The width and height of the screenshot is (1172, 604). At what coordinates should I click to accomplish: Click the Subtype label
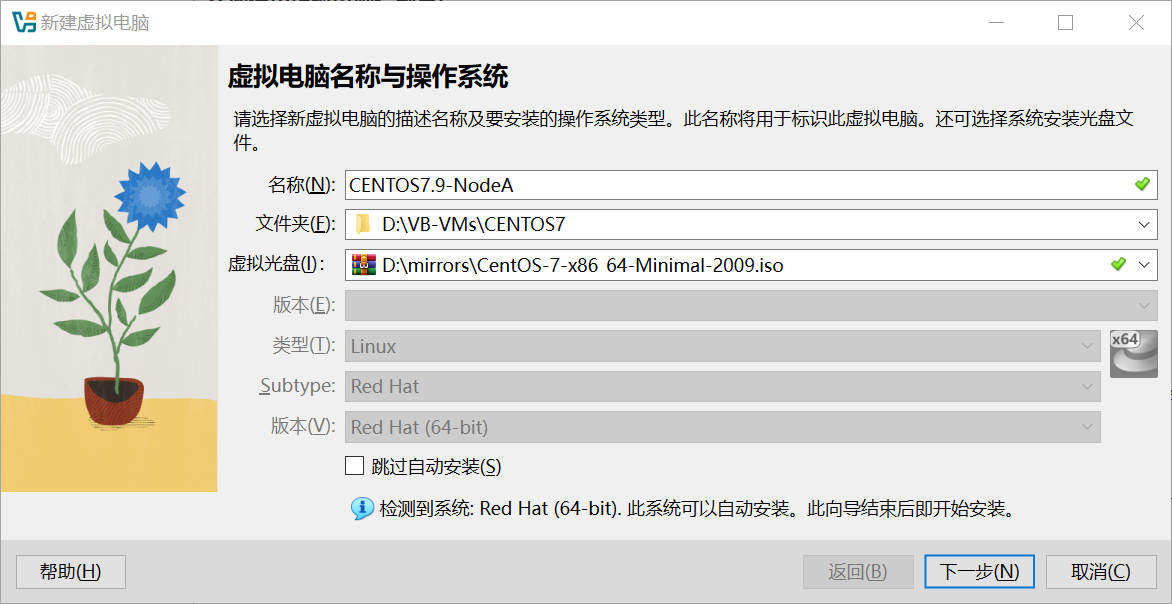click(298, 386)
